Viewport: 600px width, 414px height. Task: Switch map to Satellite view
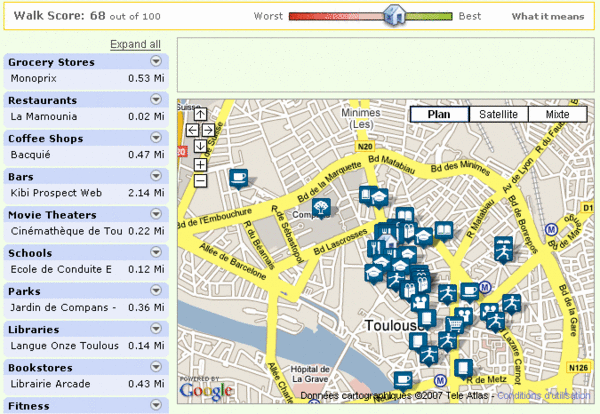498,114
